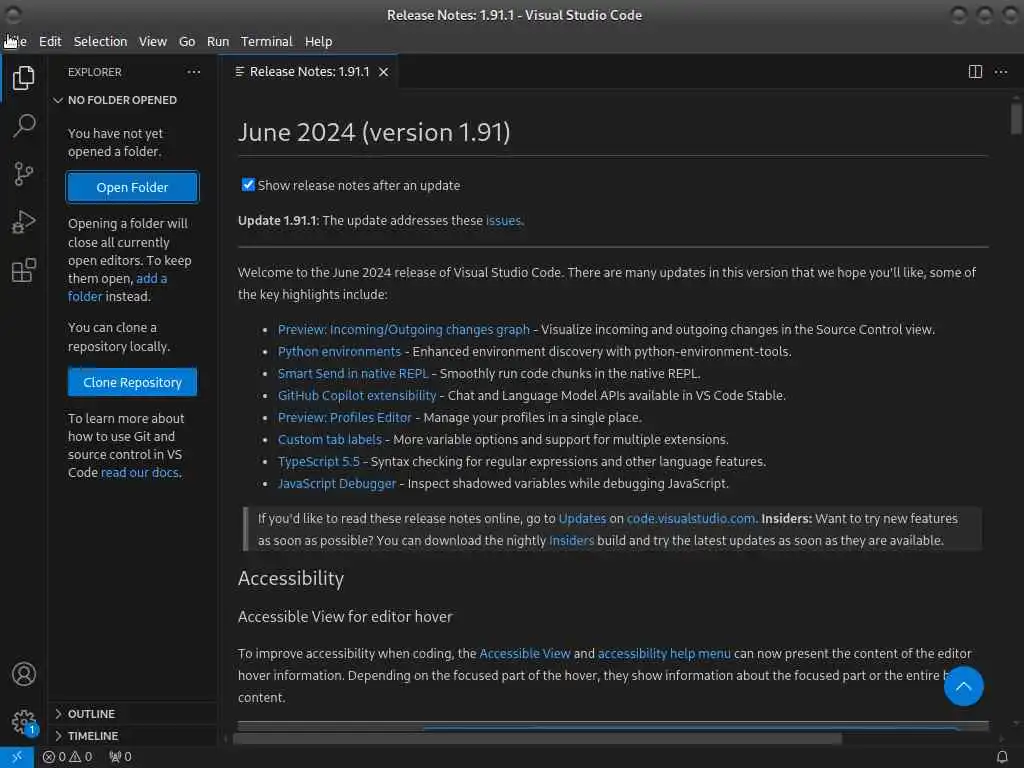Click the Clone Repository button
The height and width of the screenshot is (768, 1024).
tap(133, 382)
